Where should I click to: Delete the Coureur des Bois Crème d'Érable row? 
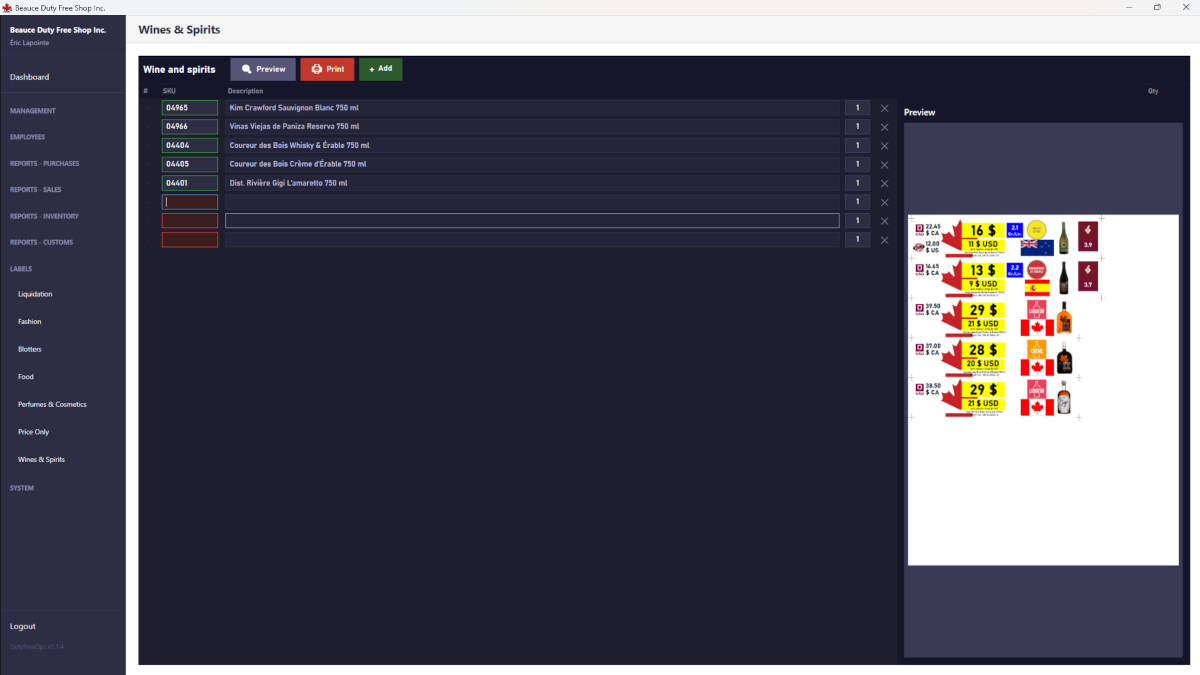[x=884, y=164]
